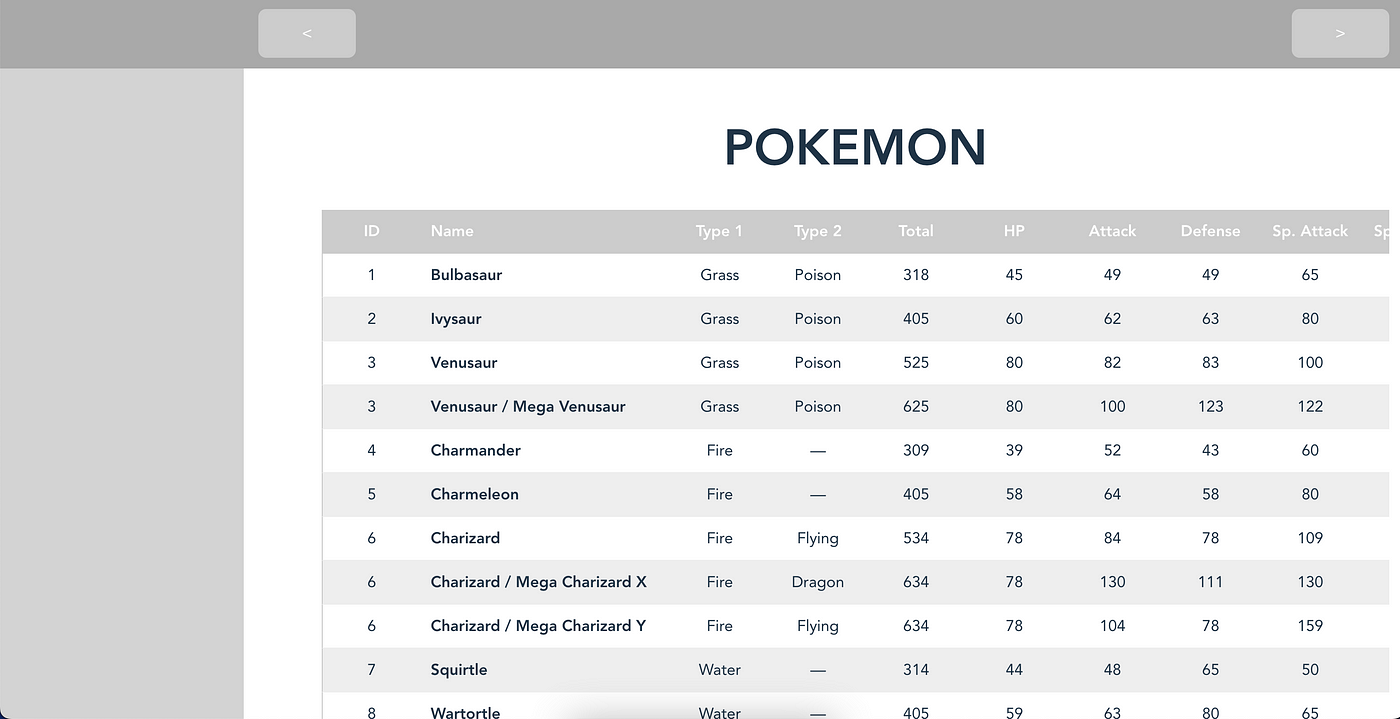Click ID 5 in Charmeleon row

point(372,495)
